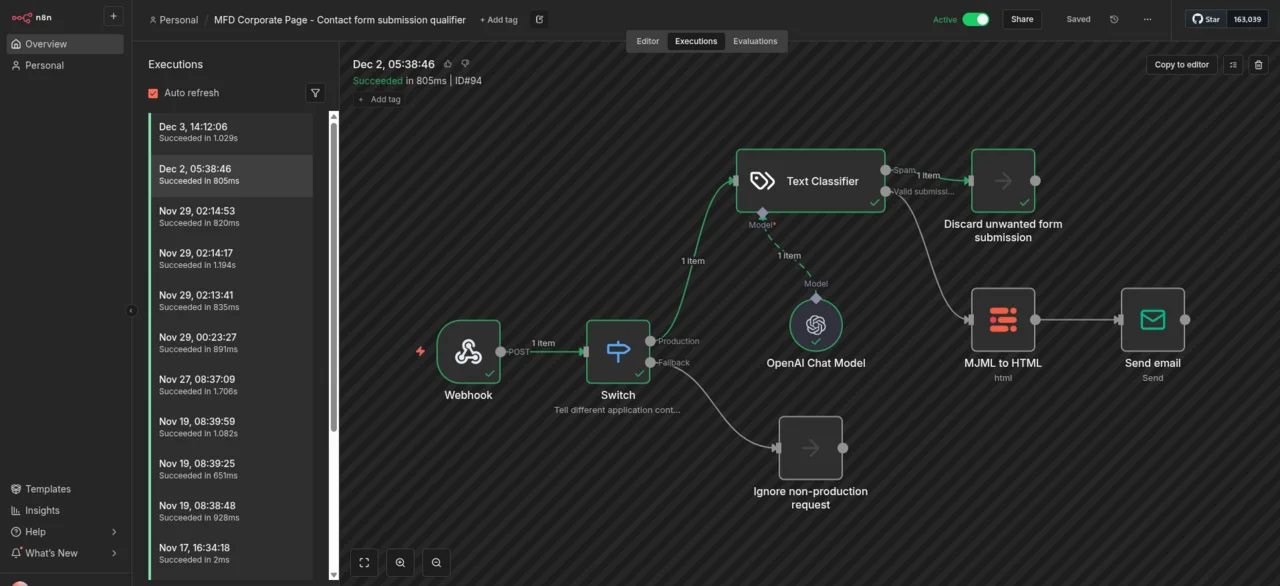Select the Send email node

[x=1152, y=320]
